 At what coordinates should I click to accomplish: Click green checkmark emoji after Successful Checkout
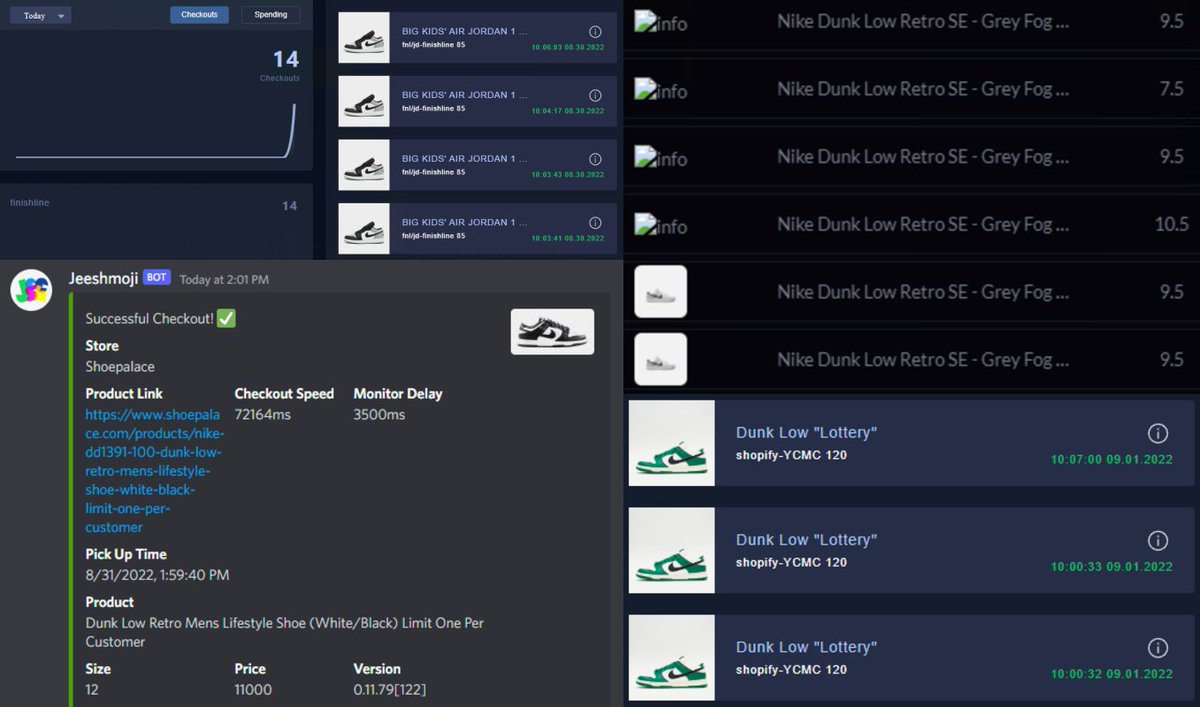(x=226, y=318)
